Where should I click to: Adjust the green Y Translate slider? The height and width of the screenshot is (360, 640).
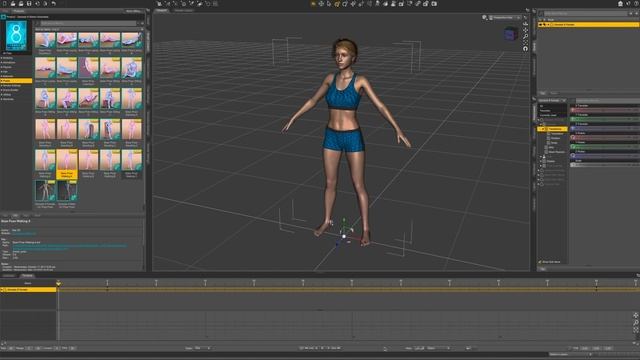pyautogui.click(x=605, y=119)
